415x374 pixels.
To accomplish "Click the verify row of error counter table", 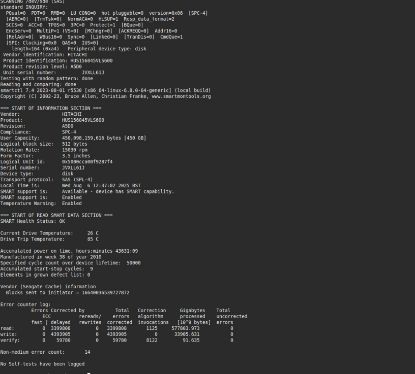I will [117, 340].
